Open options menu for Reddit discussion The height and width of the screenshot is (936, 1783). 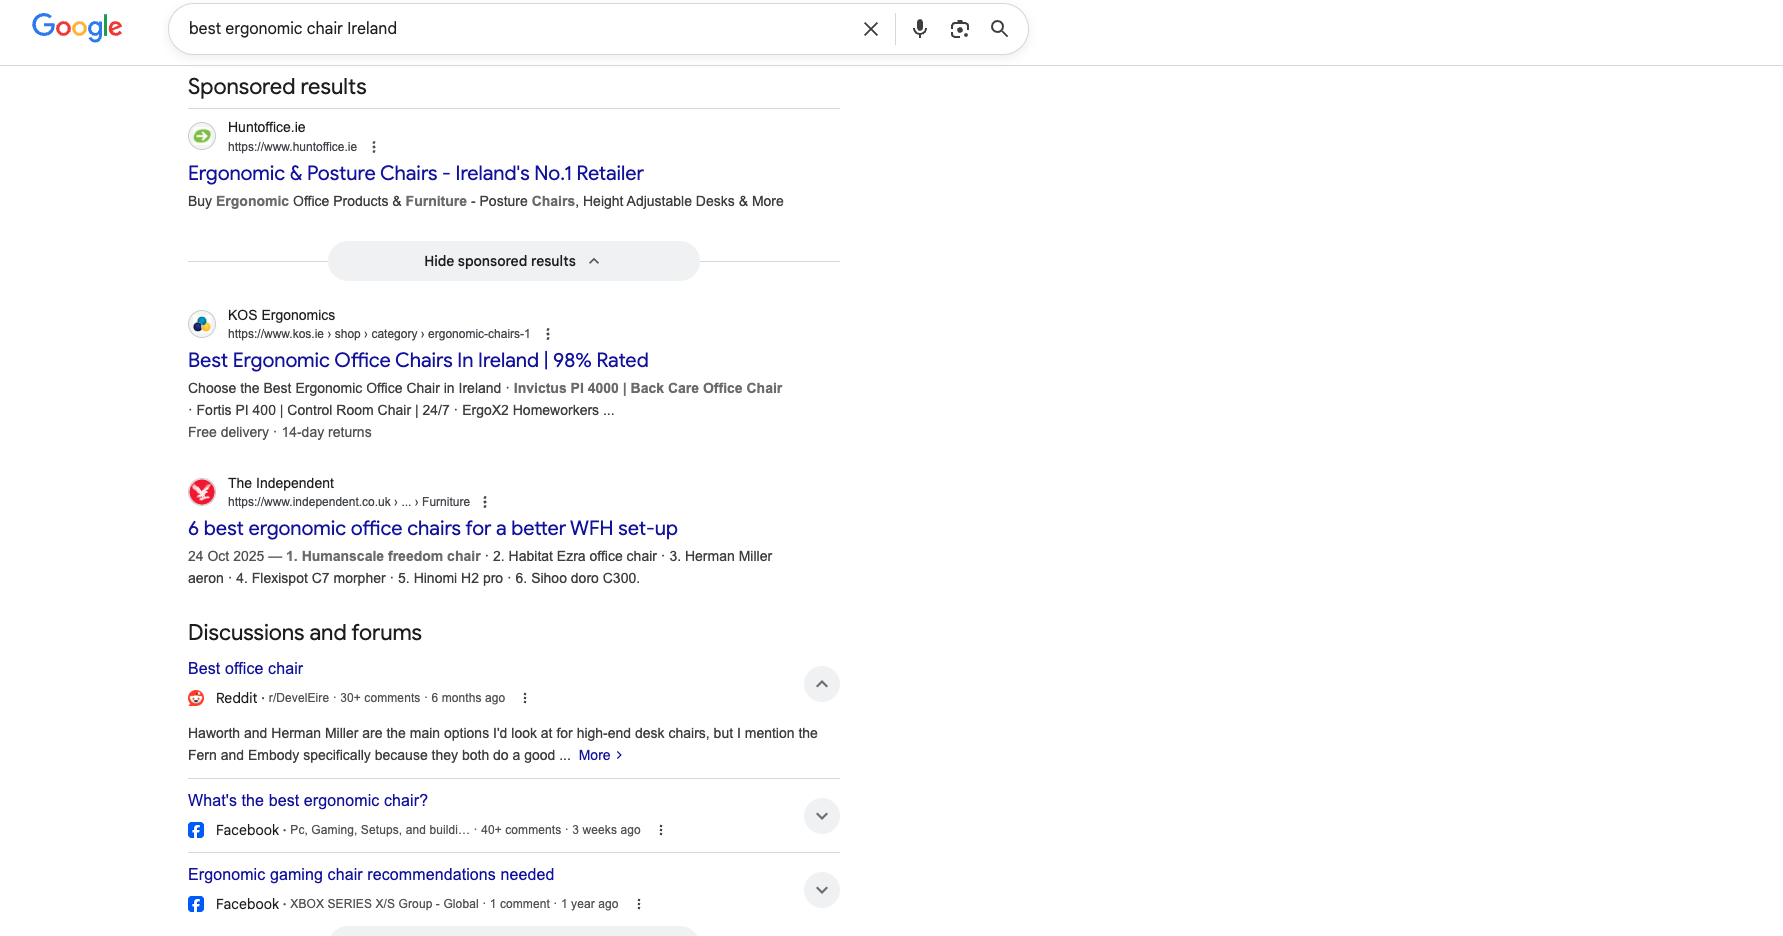525,698
